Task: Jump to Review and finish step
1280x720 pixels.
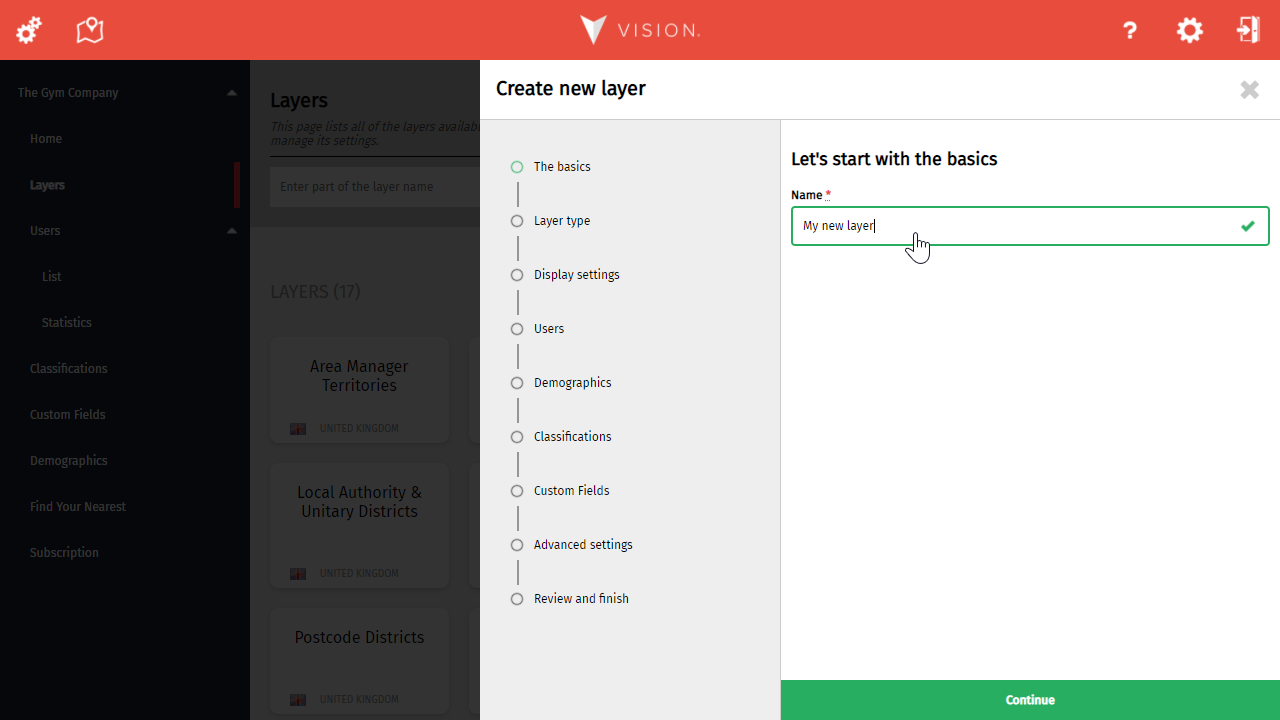Action: 580,599
